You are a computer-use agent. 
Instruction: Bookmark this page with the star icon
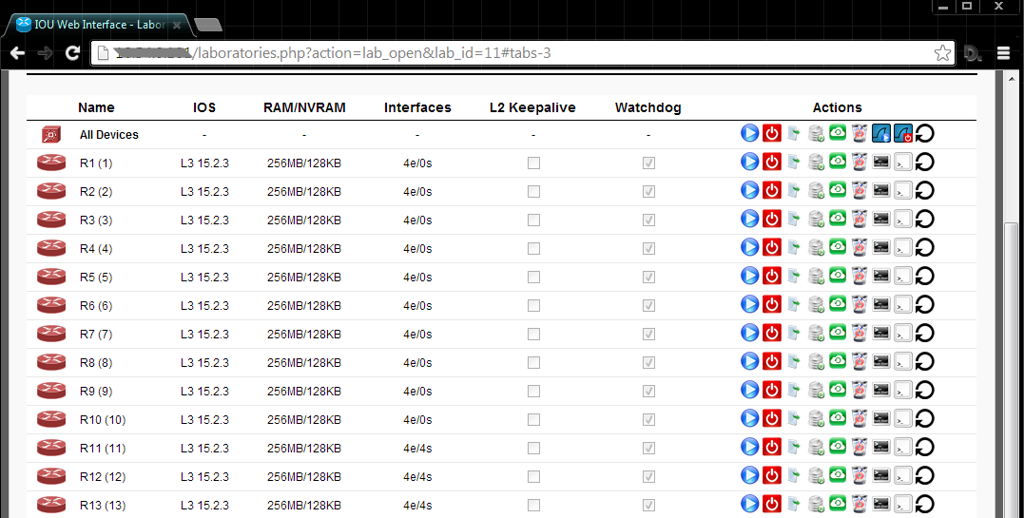coord(942,53)
